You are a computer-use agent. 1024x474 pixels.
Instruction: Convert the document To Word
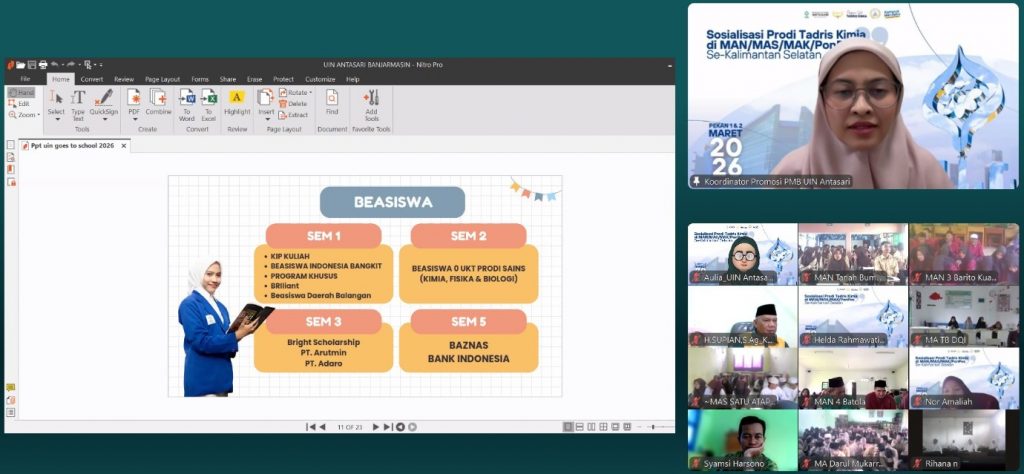click(187, 104)
